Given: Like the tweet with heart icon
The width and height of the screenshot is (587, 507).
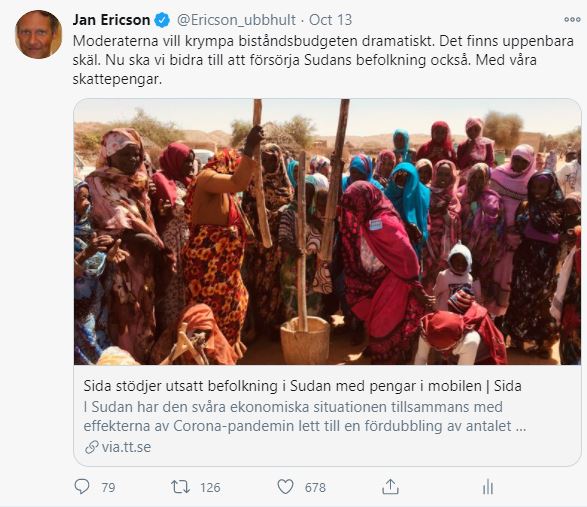Looking at the screenshot, I should (285, 487).
